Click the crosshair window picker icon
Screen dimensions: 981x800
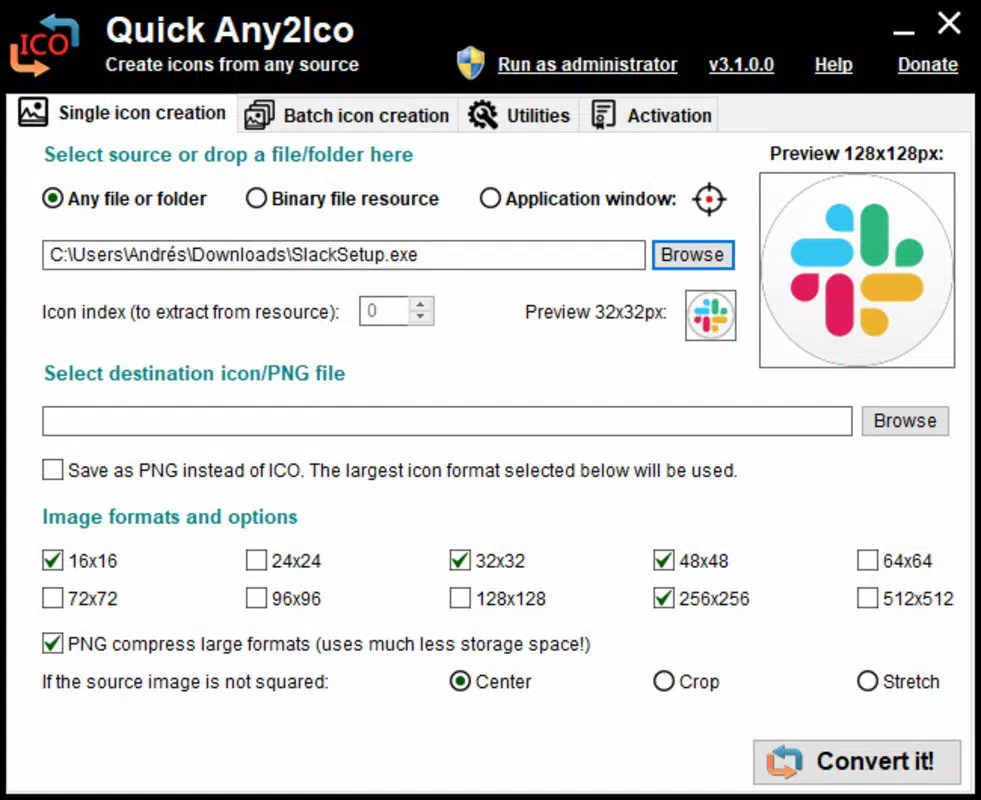(x=709, y=200)
